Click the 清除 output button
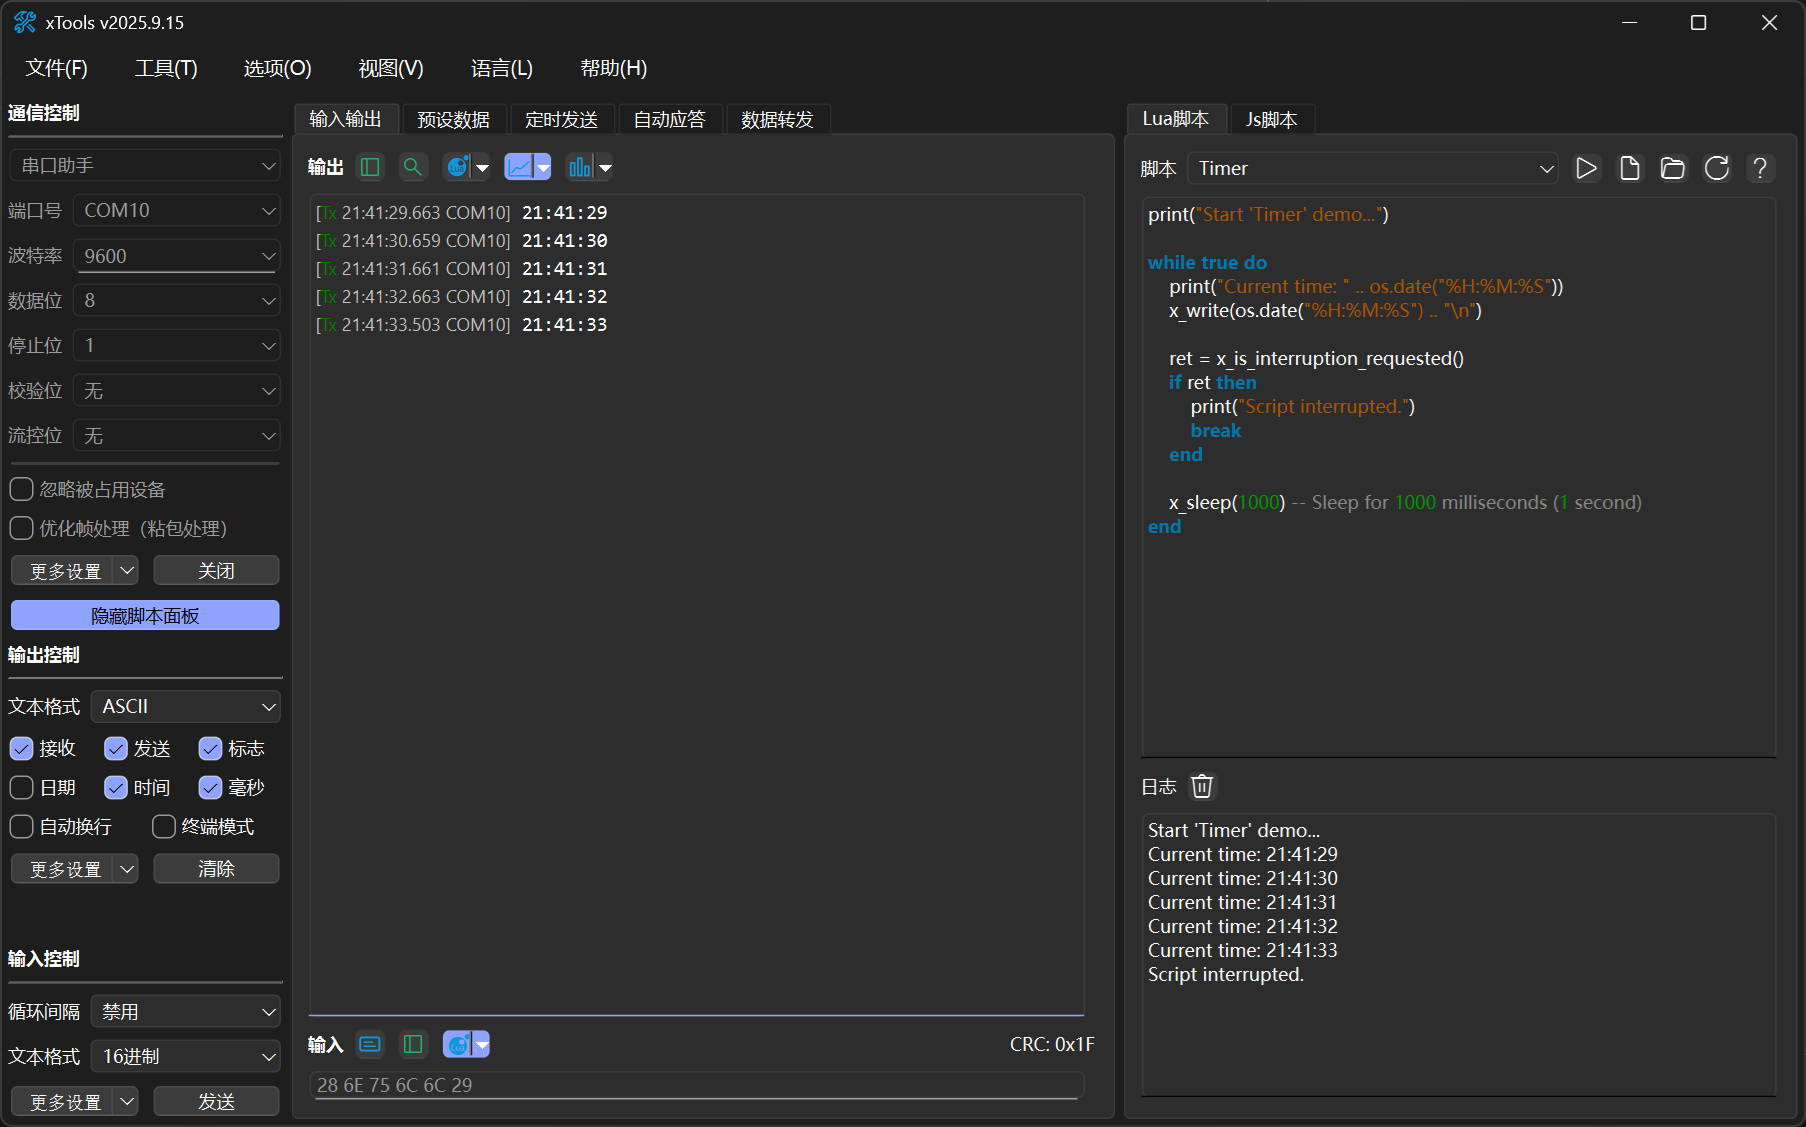Viewport: 1806px width, 1127px height. [x=216, y=869]
